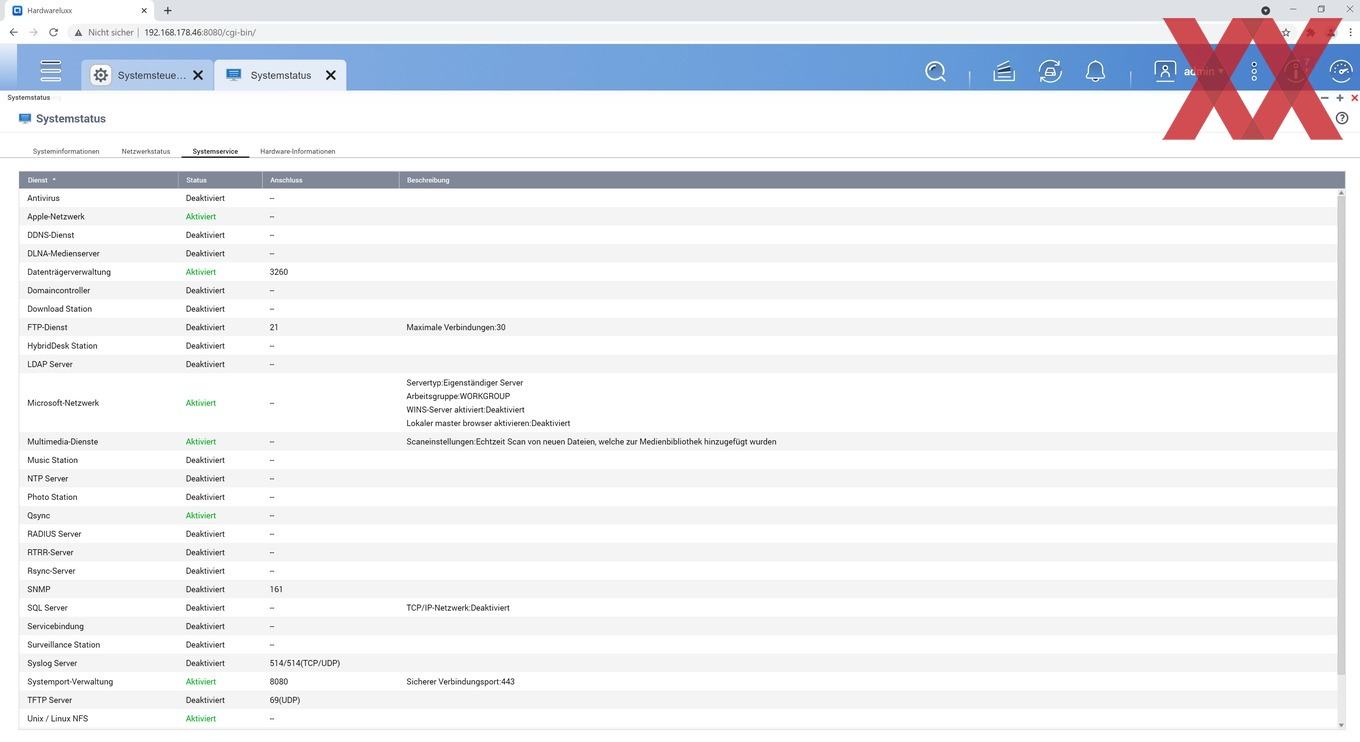Open more options three-dot icon
Screen dimensions: 1360x742
(x=1254, y=72)
